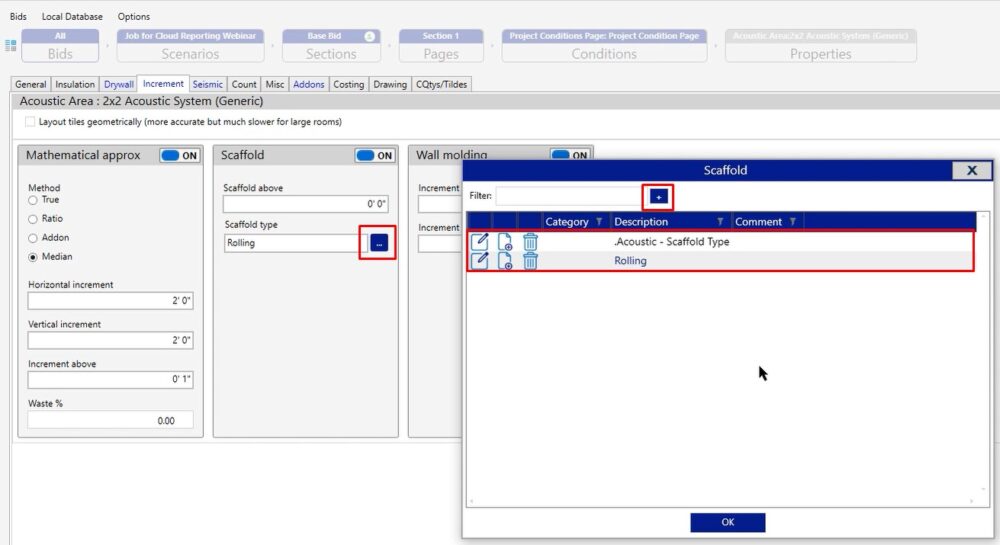
Task: Open the Category column filter
Action: tap(599, 222)
